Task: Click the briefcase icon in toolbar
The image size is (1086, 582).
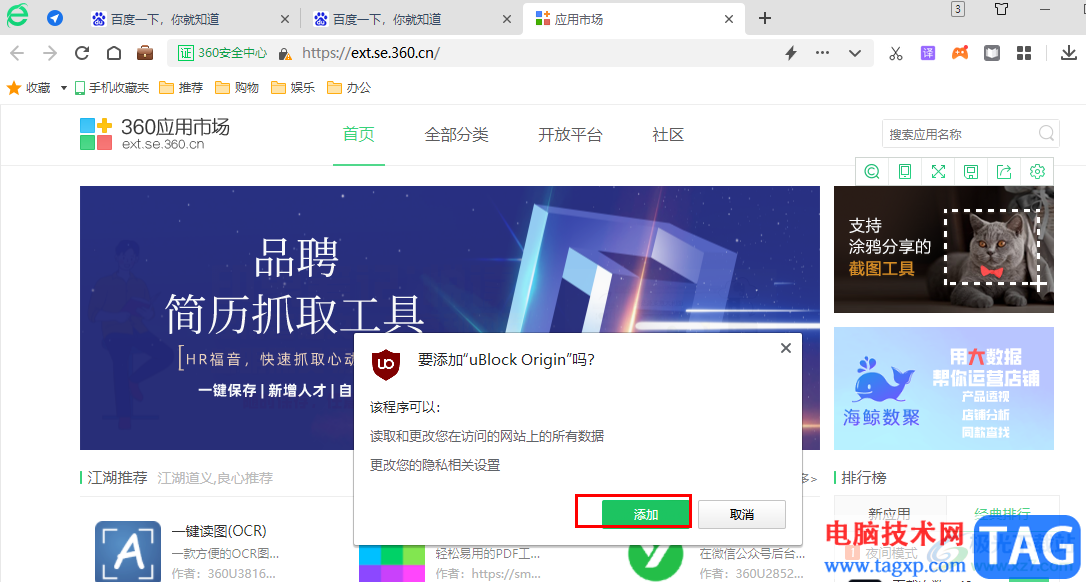Action: [x=145, y=53]
